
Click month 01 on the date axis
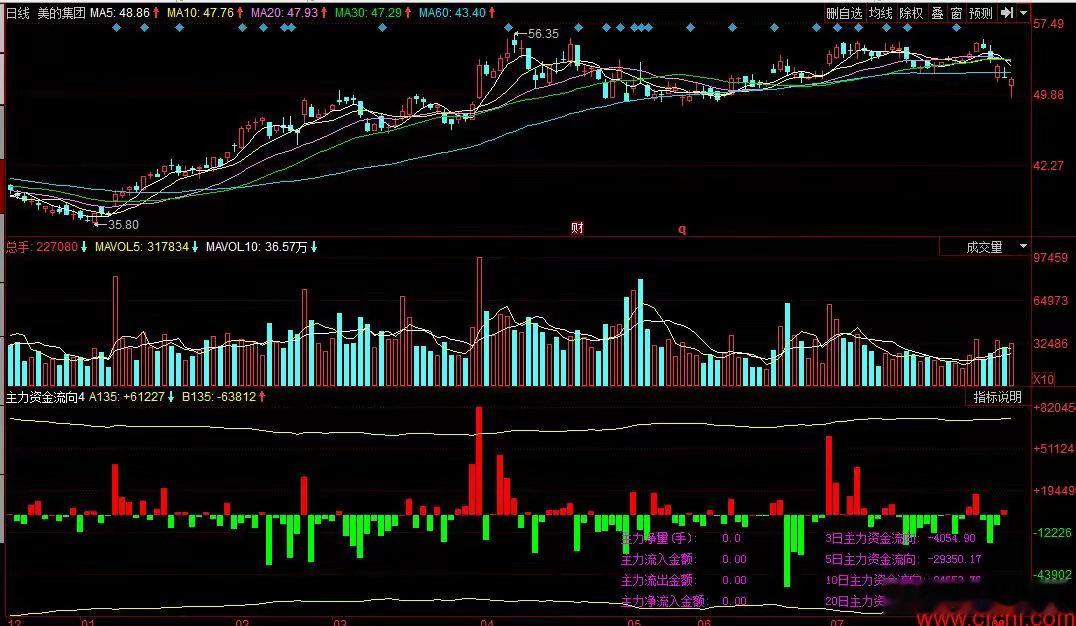tap(88, 623)
